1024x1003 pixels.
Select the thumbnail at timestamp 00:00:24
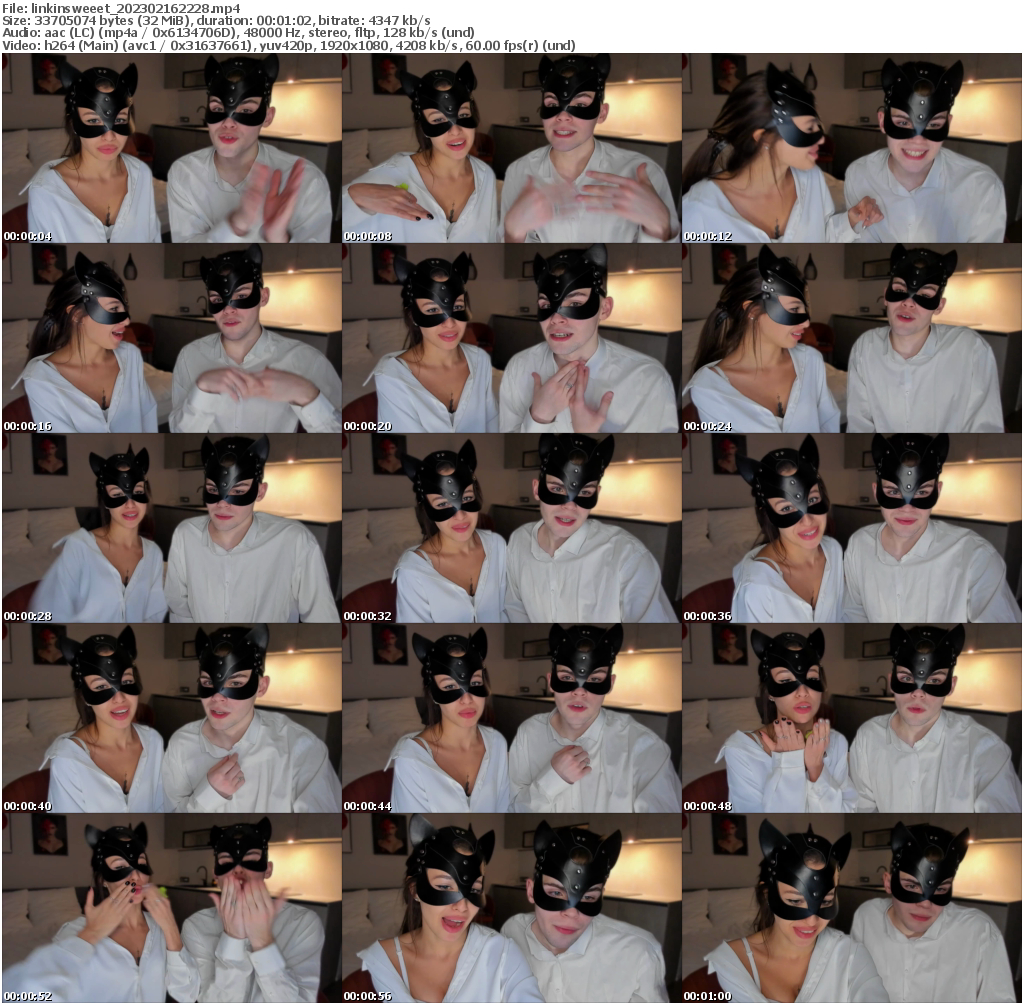(x=852, y=340)
